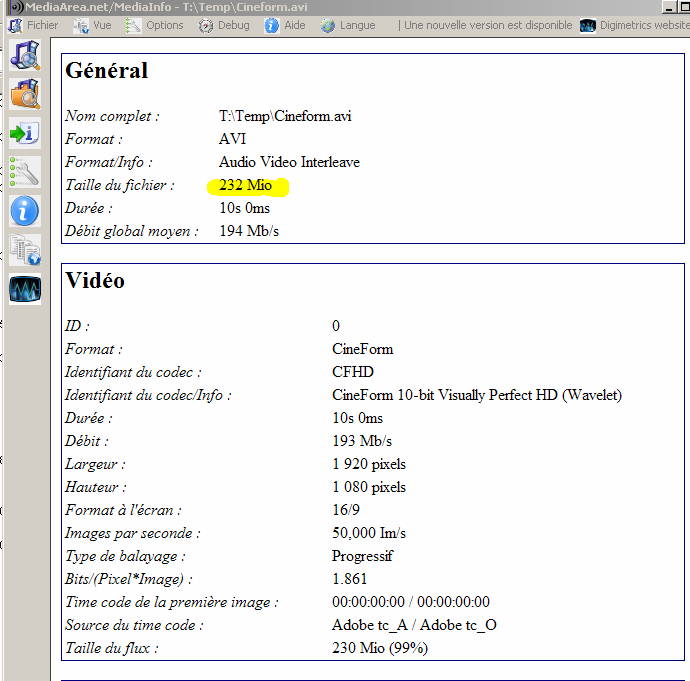The image size is (690, 681).
Task: Click the 'Time code de la première image :' label
Action: click(x=172, y=602)
